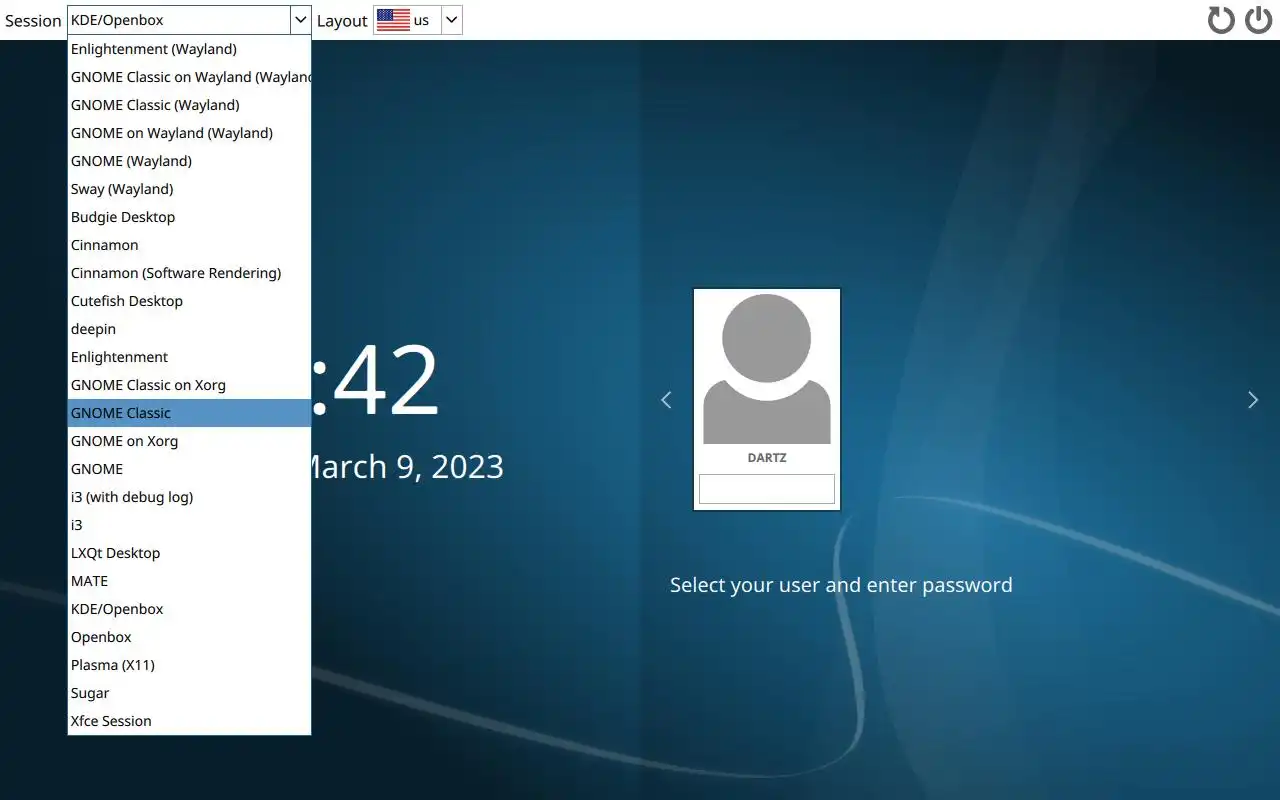Viewport: 1280px width, 800px height.
Task: Pick KDE/Openbox entry in list
Action: 189,609
